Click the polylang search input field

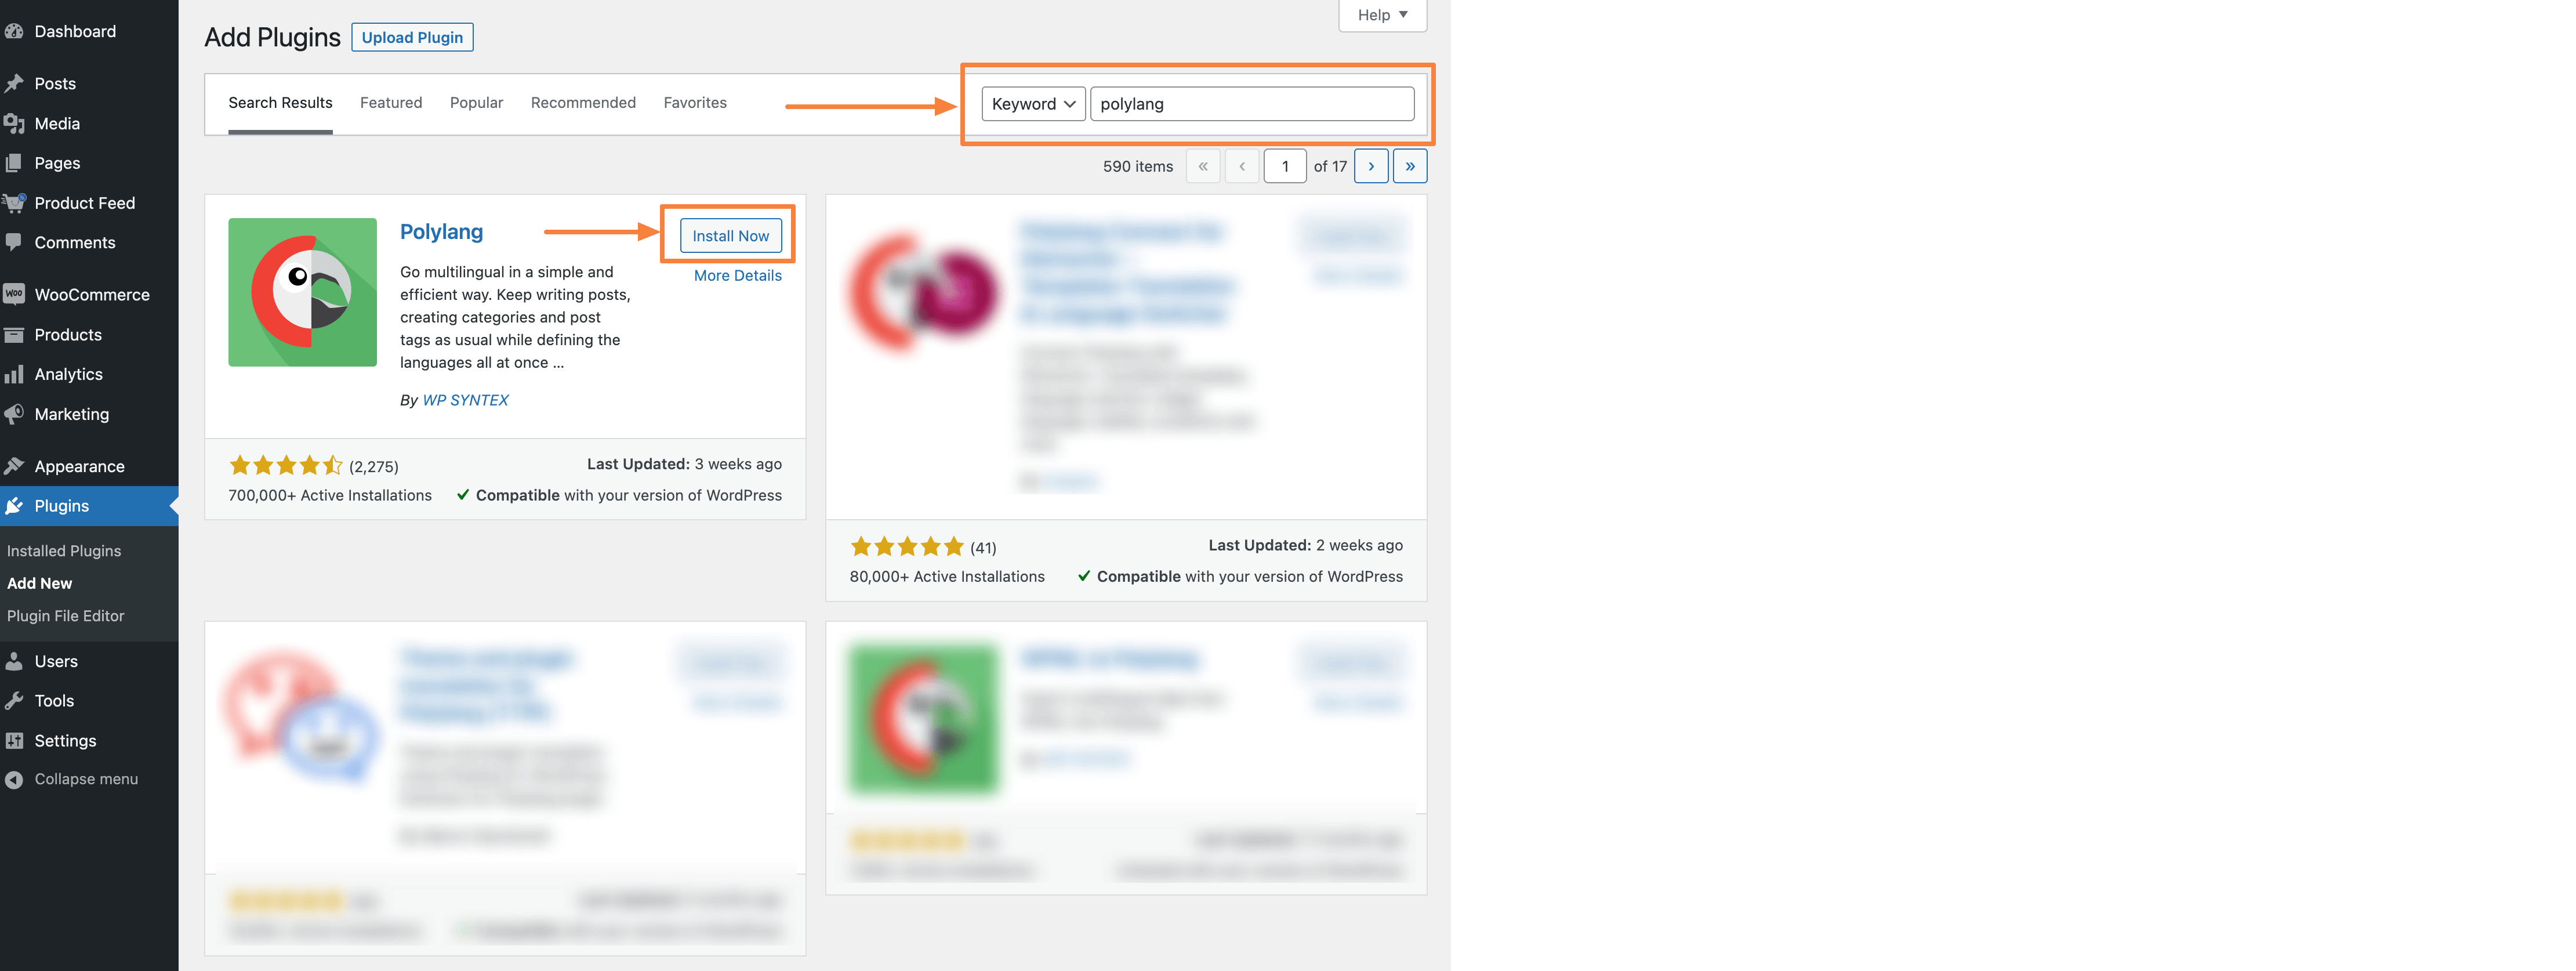pyautogui.click(x=1252, y=104)
